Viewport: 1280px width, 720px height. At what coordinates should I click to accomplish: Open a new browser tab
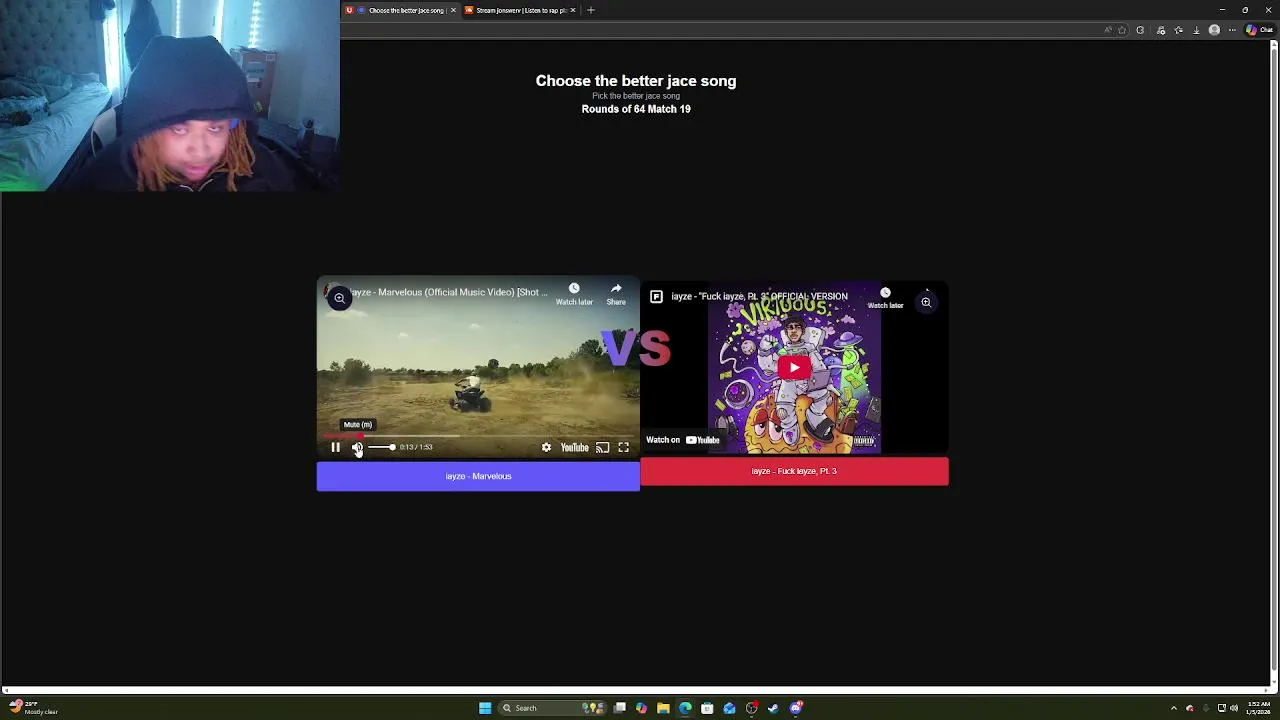(590, 10)
